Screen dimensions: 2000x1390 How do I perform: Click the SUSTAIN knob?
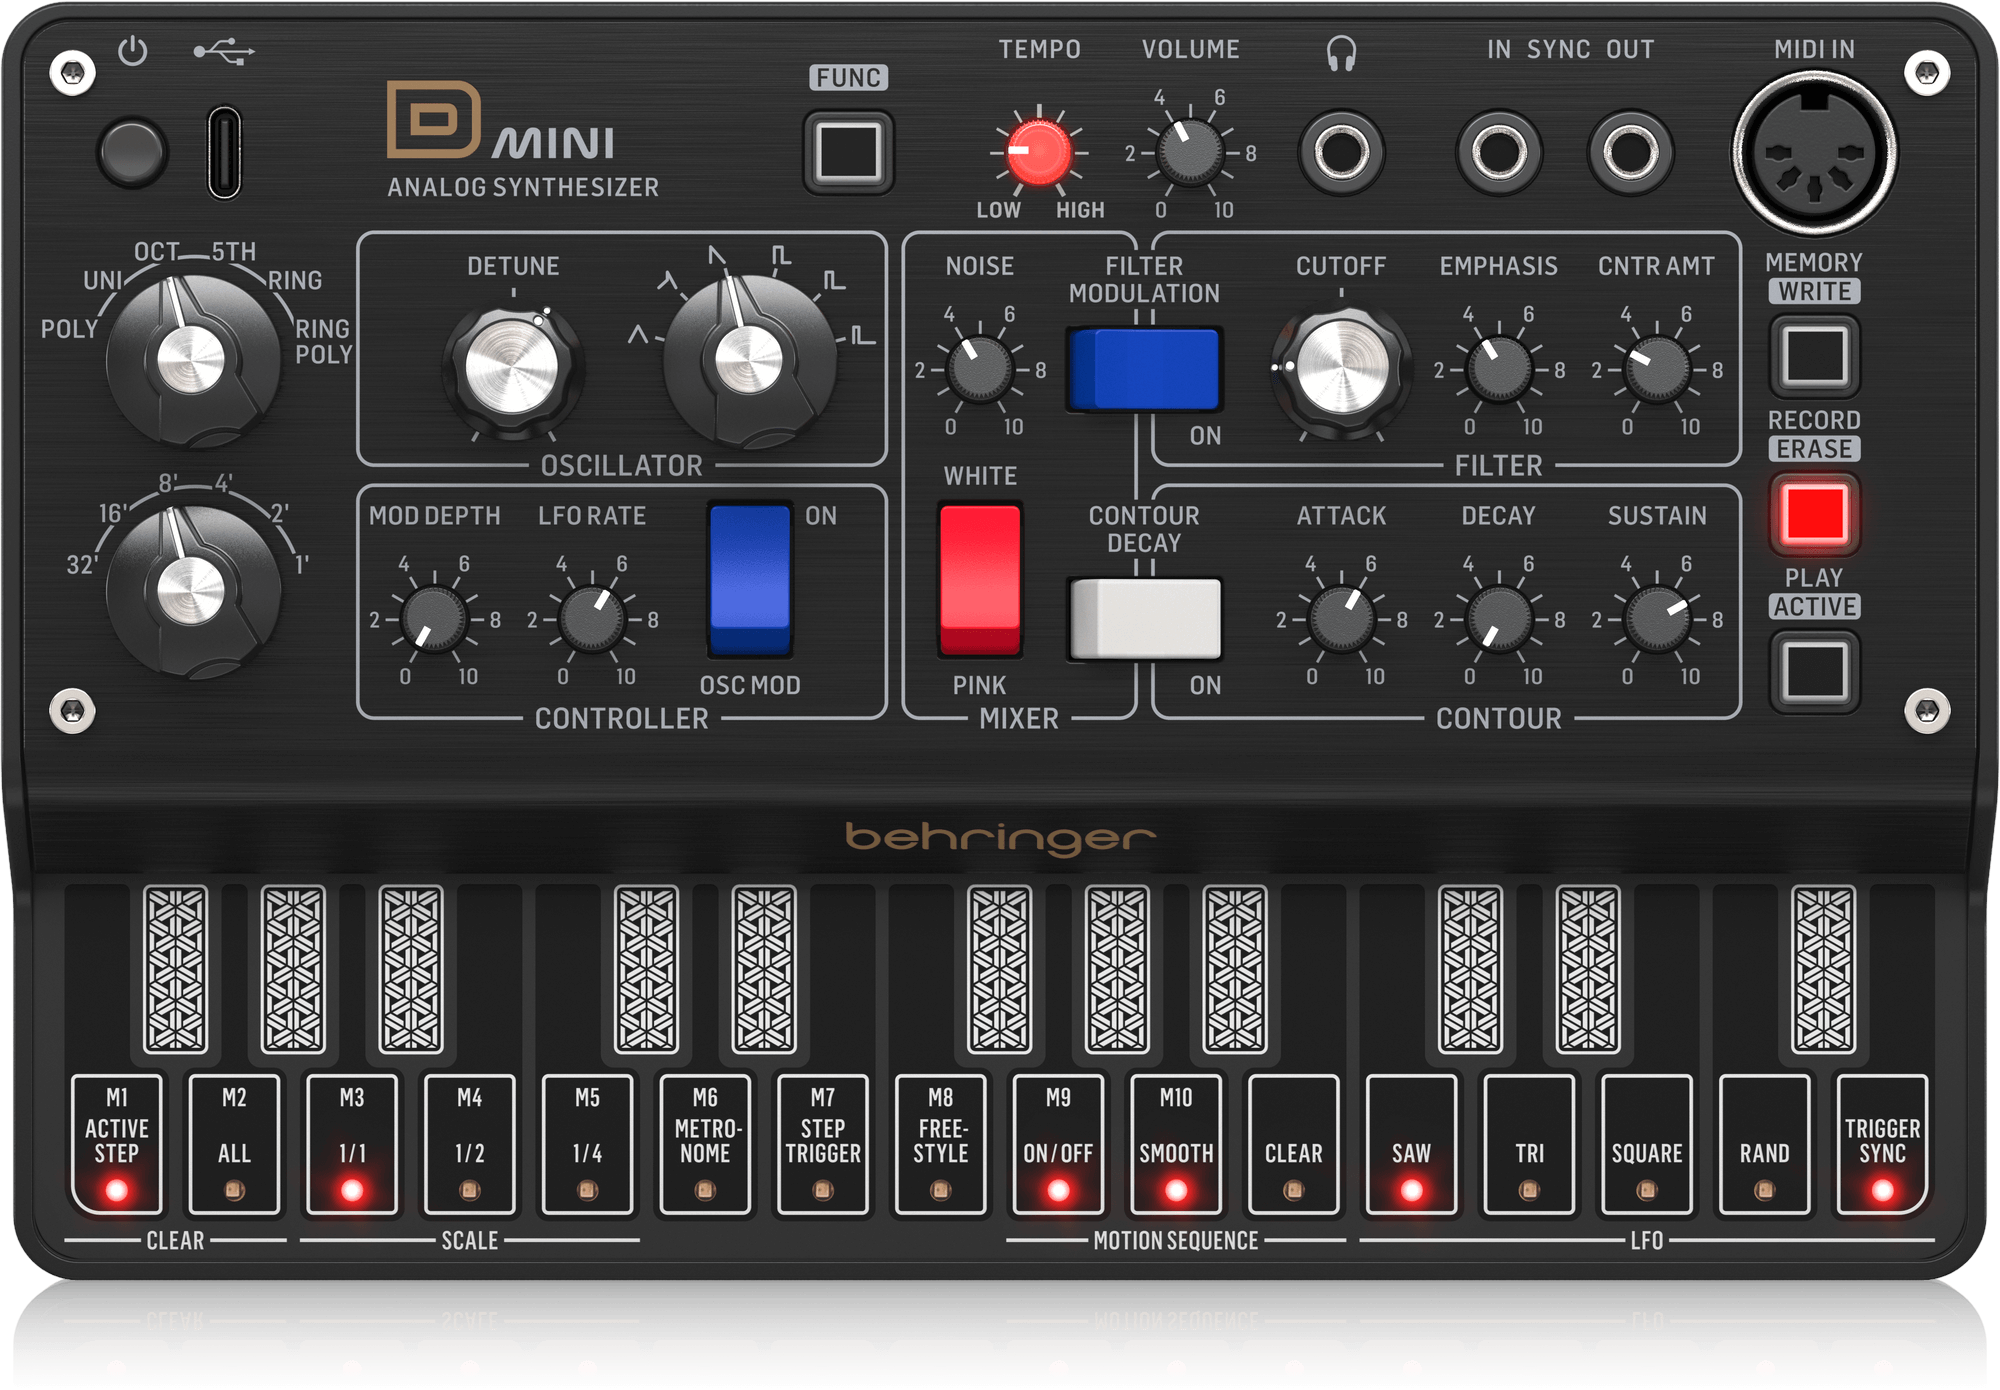pos(1657,619)
